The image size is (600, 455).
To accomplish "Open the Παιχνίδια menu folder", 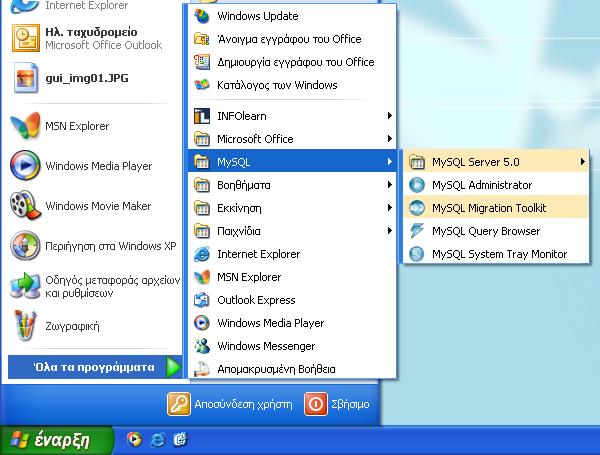I will pos(292,231).
